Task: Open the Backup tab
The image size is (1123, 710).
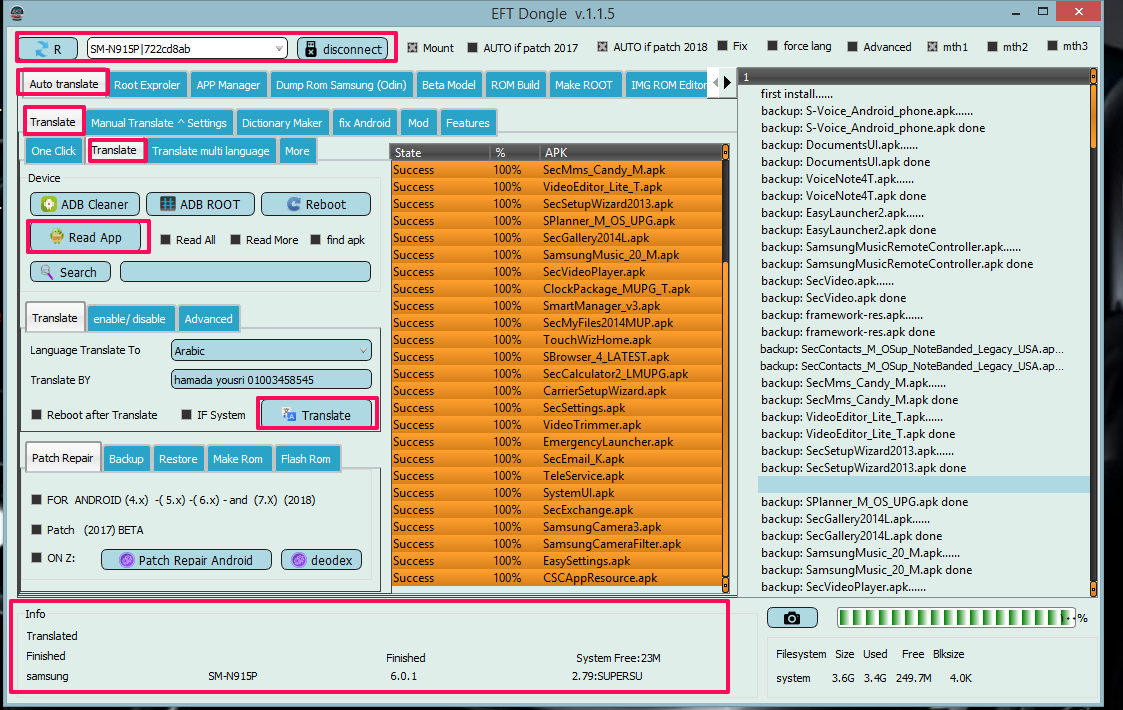Action: [126, 459]
